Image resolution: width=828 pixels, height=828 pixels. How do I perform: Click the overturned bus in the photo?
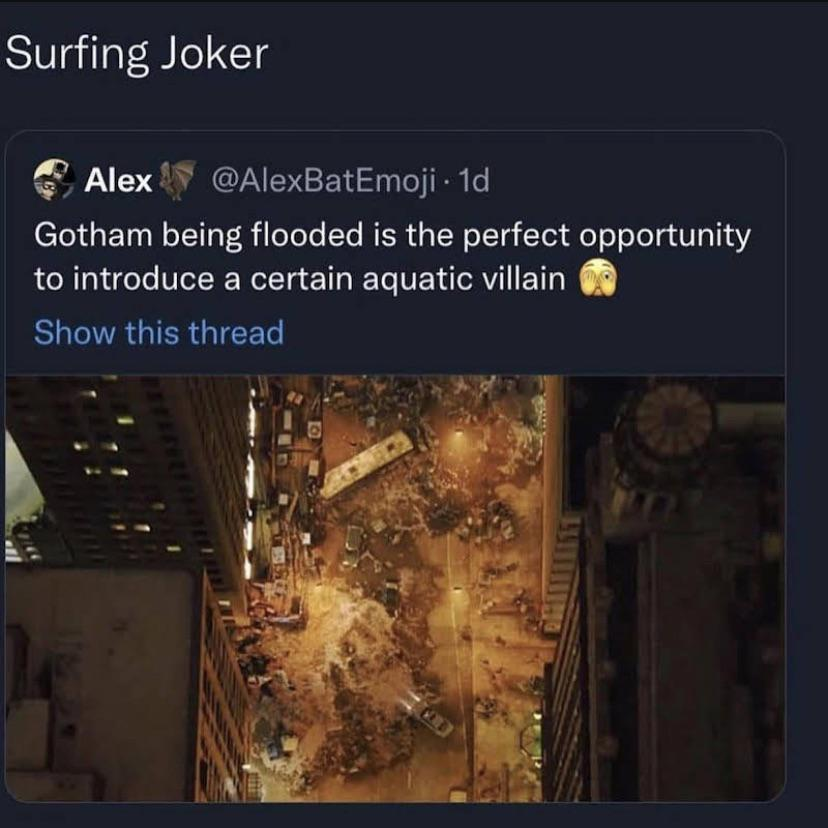point(367,464)
